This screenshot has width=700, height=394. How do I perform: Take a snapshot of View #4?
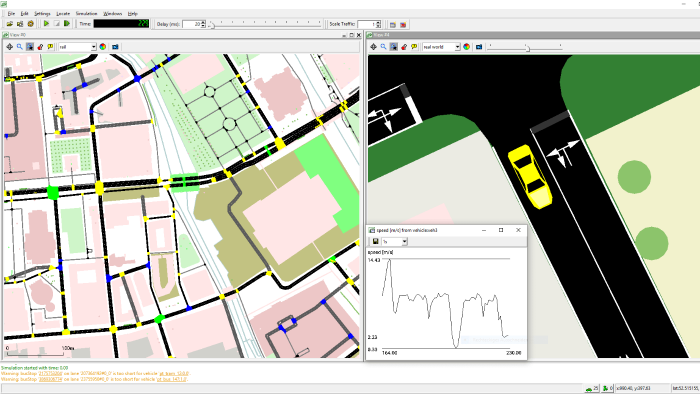pos(479,46)
